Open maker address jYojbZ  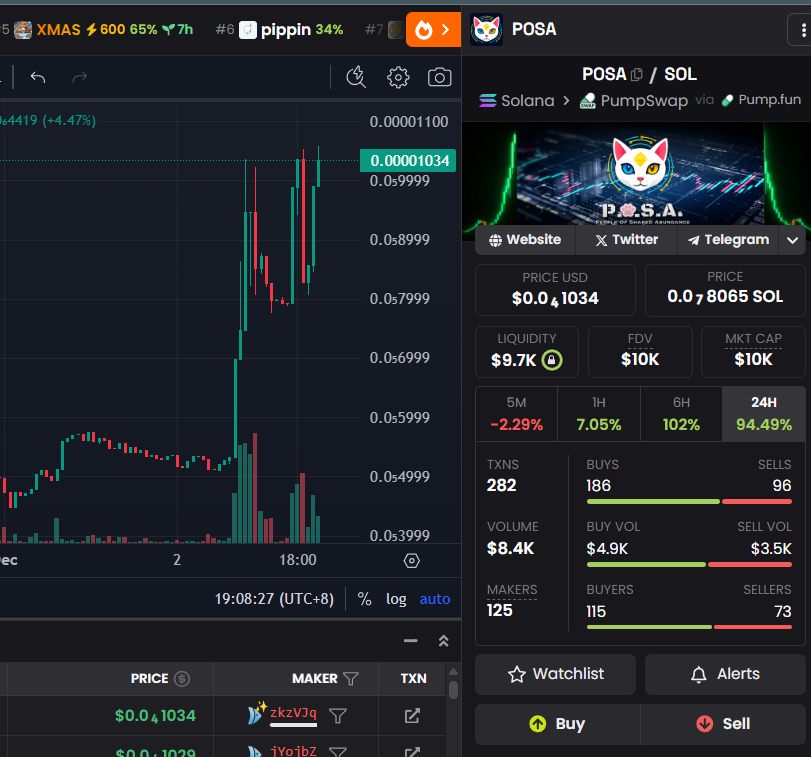pyautogui.click(x=293, y=751)
